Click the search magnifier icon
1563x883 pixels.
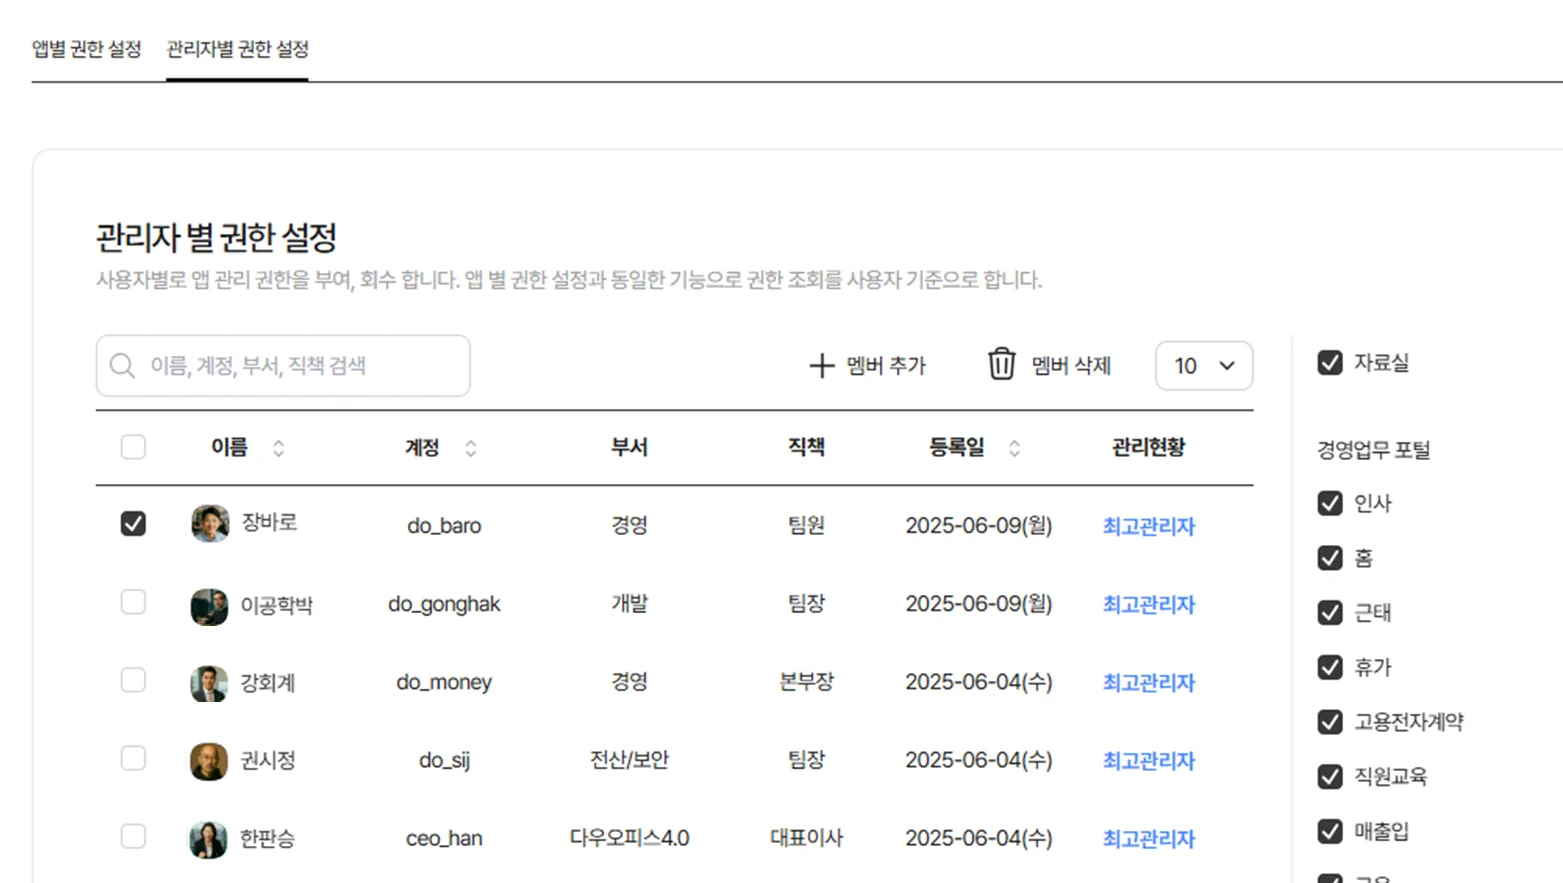pos(122,366)
